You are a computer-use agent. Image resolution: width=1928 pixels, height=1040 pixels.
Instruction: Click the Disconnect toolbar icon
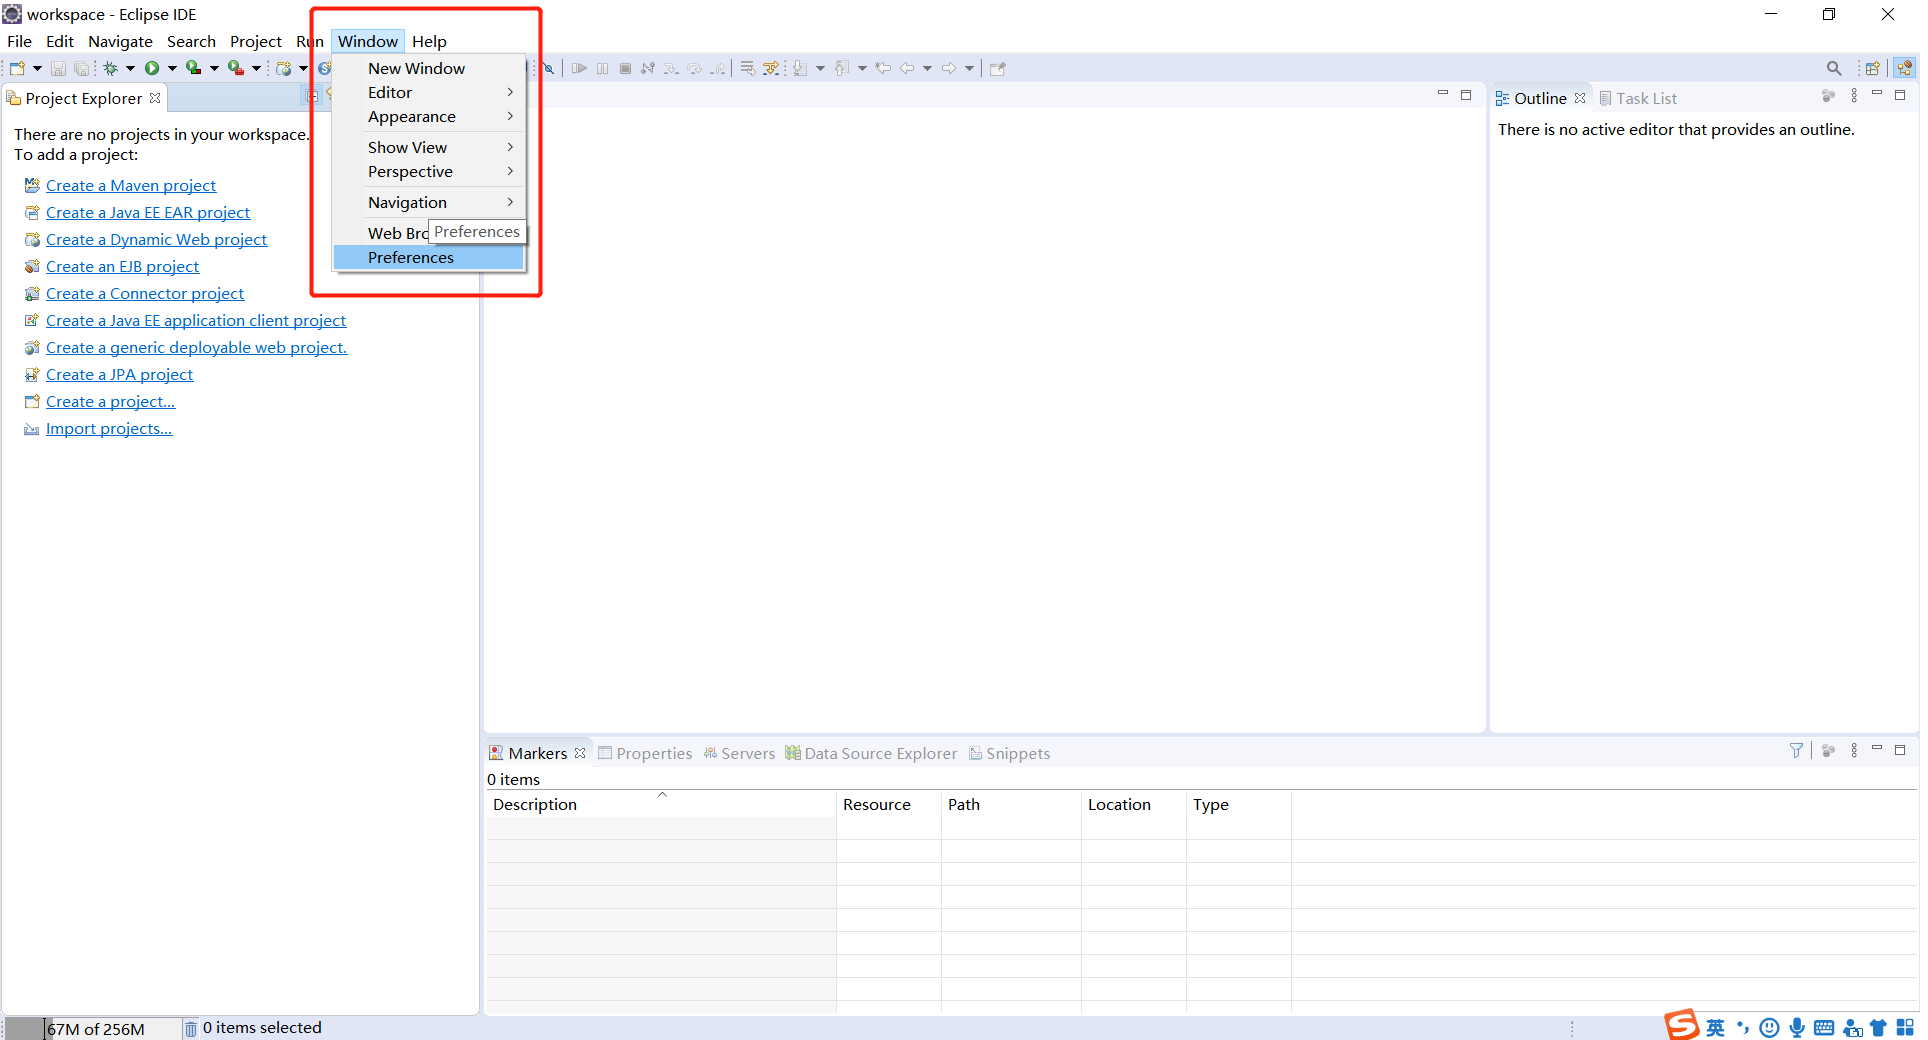point(648,68)
